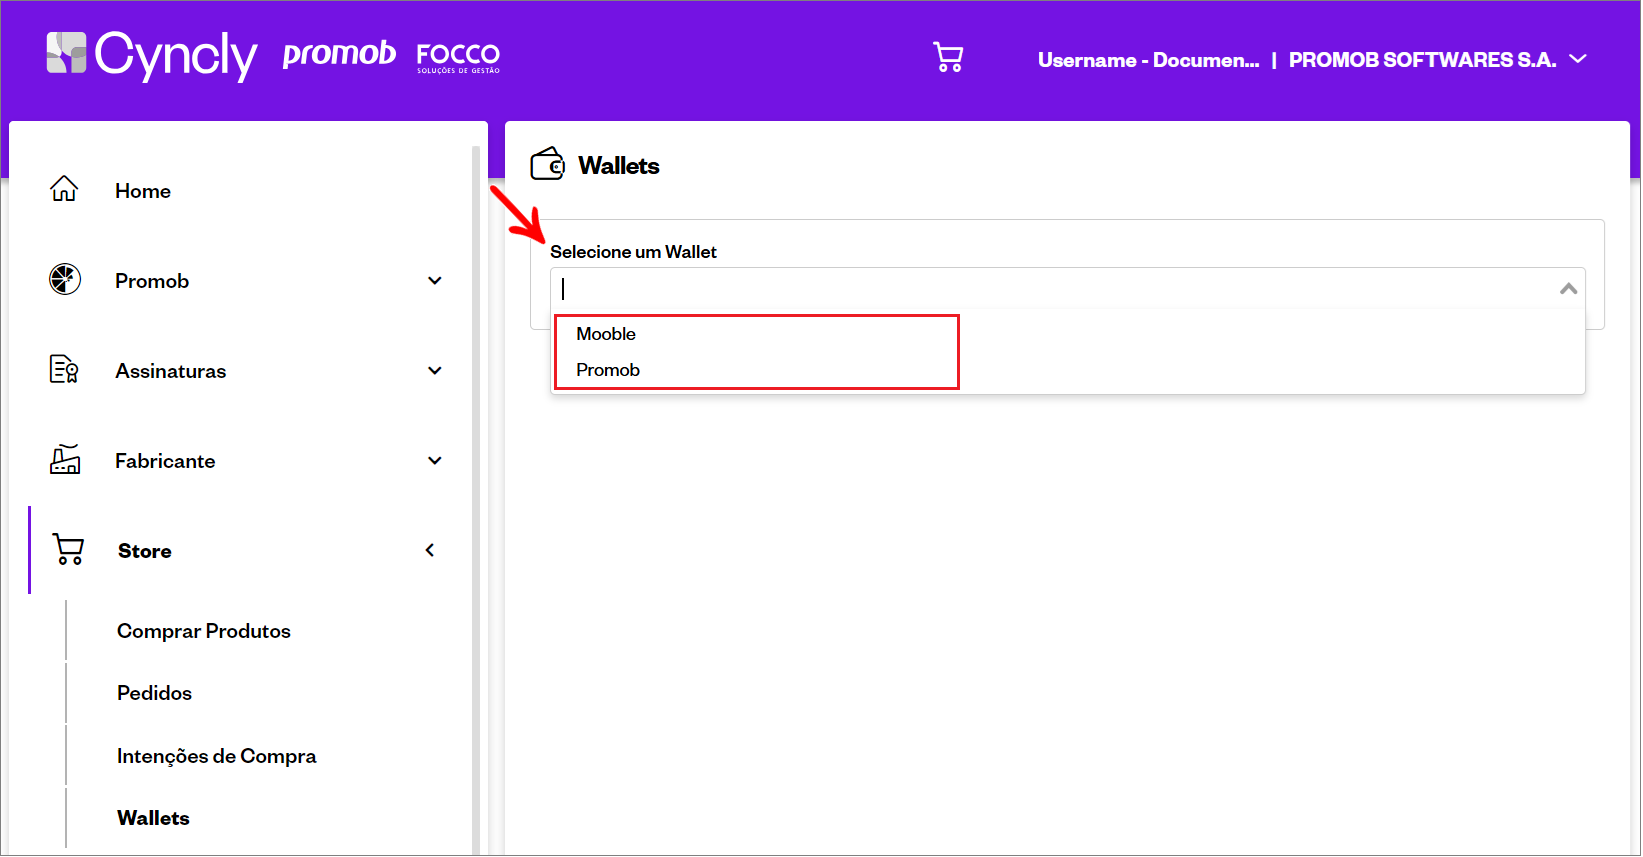
Task: Click the Assinaturas document icon
Action: click(x=64, y=369)
